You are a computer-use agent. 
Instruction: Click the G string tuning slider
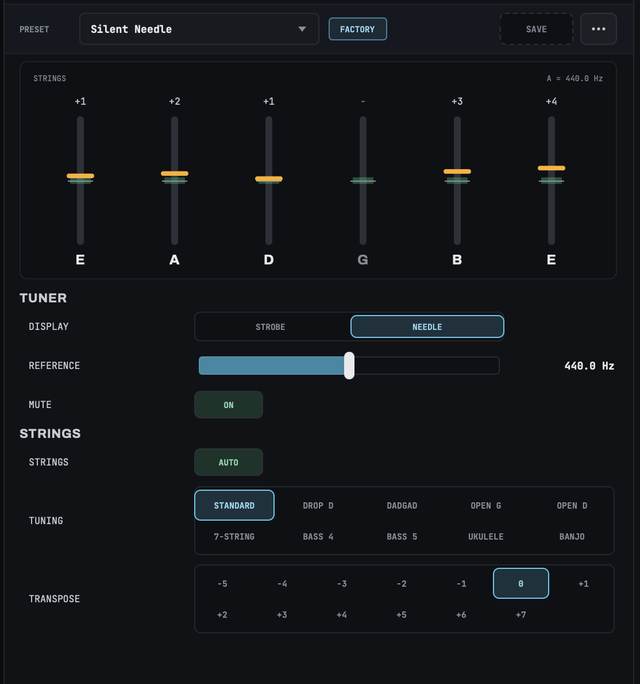(x=363, y=181)
